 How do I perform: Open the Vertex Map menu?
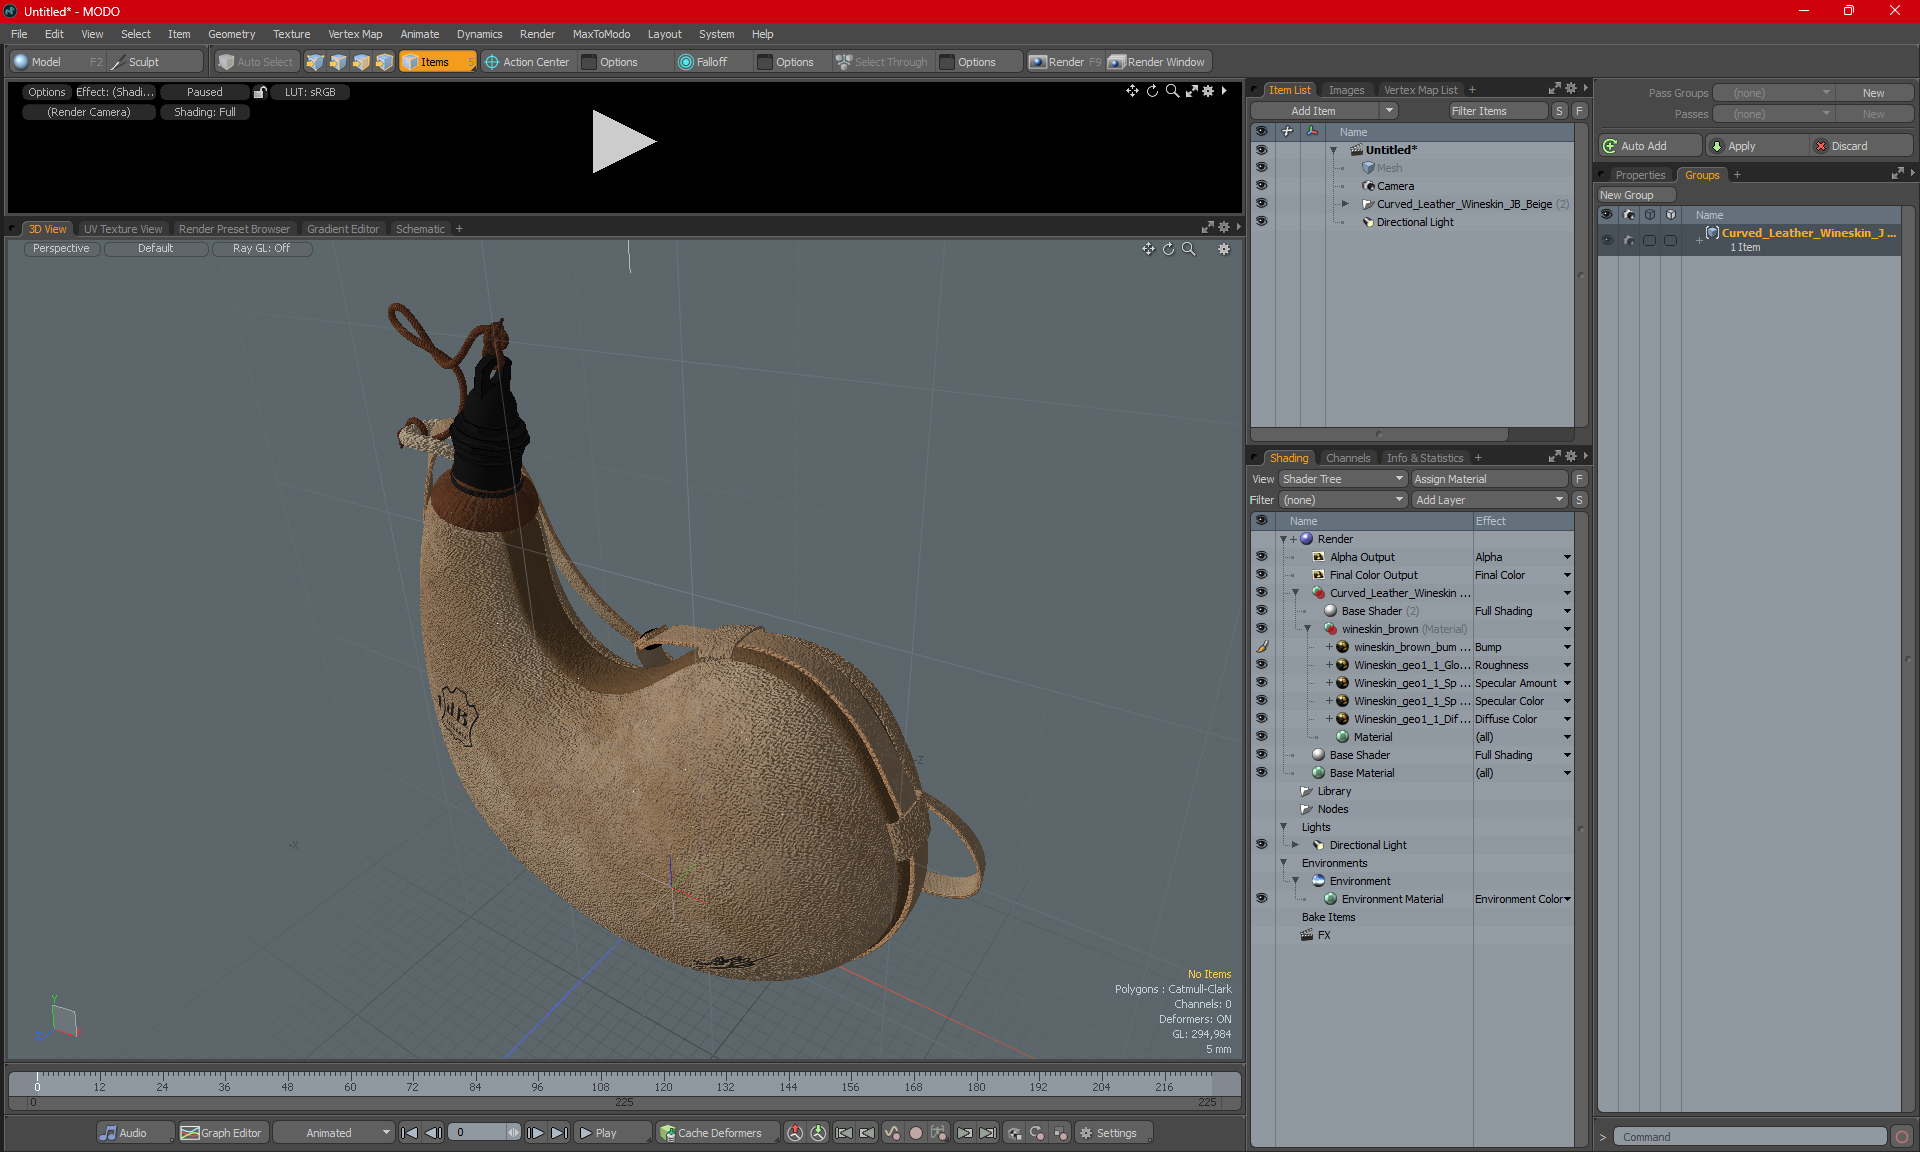point(355,34)
